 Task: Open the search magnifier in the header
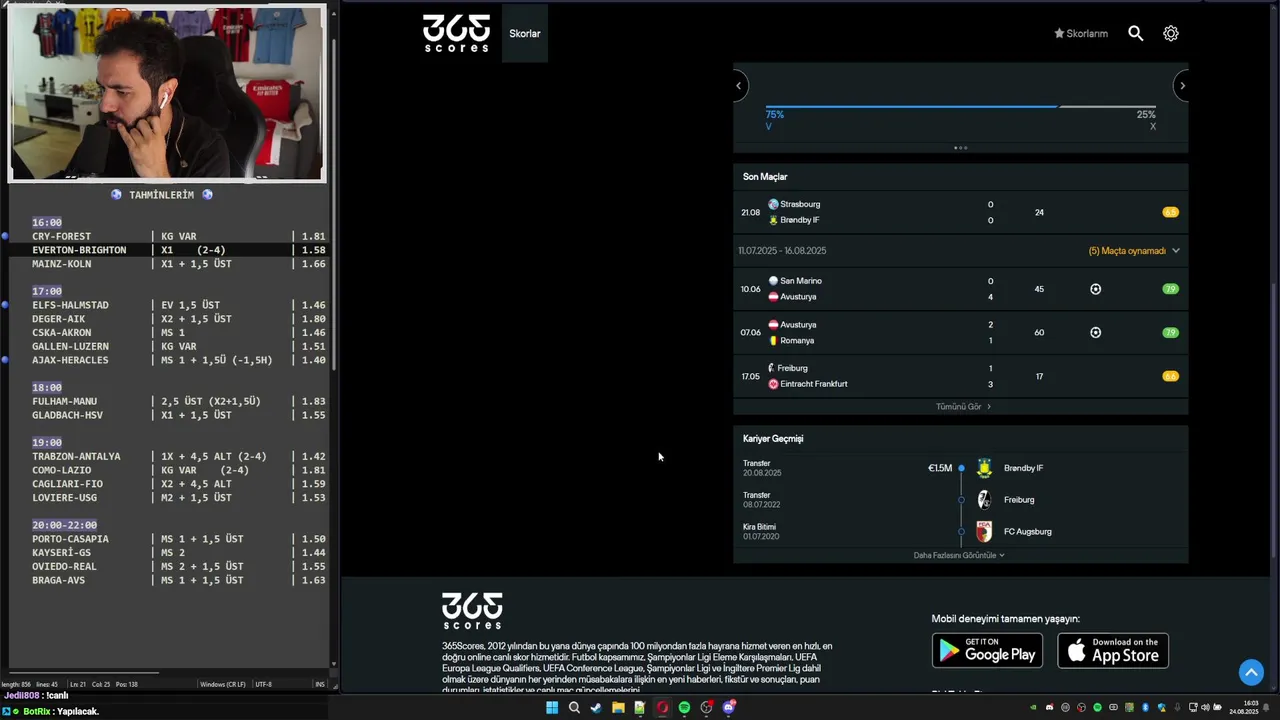click(x=1136, y=33)
